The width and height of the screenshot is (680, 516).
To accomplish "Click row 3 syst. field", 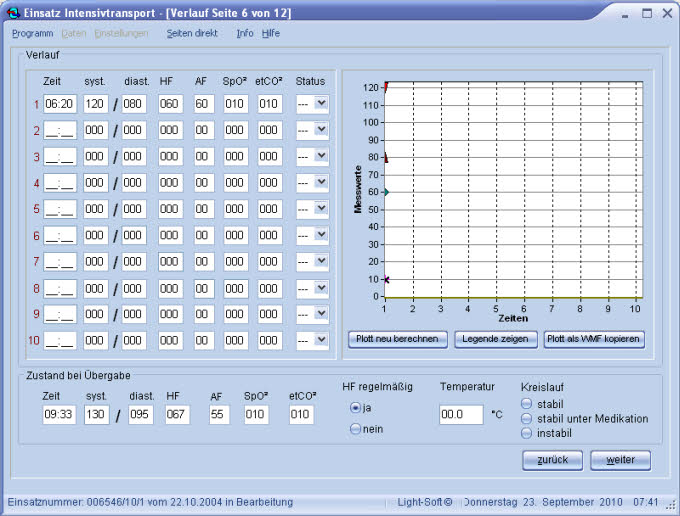I will (x=95, y=157).
